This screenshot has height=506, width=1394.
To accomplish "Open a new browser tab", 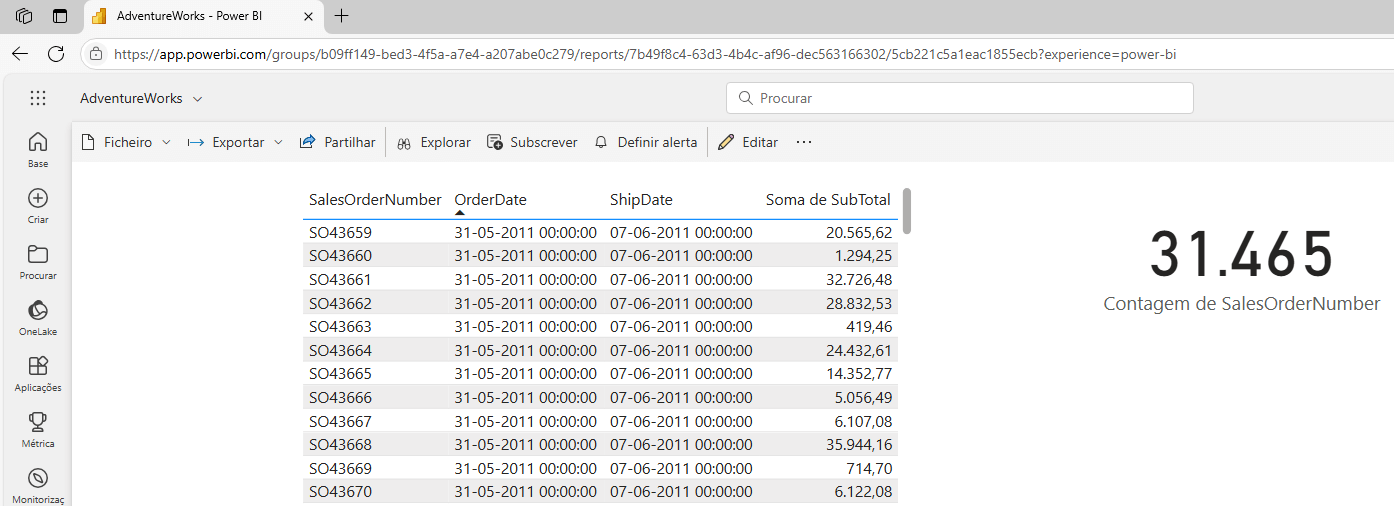I will (342, 16).
